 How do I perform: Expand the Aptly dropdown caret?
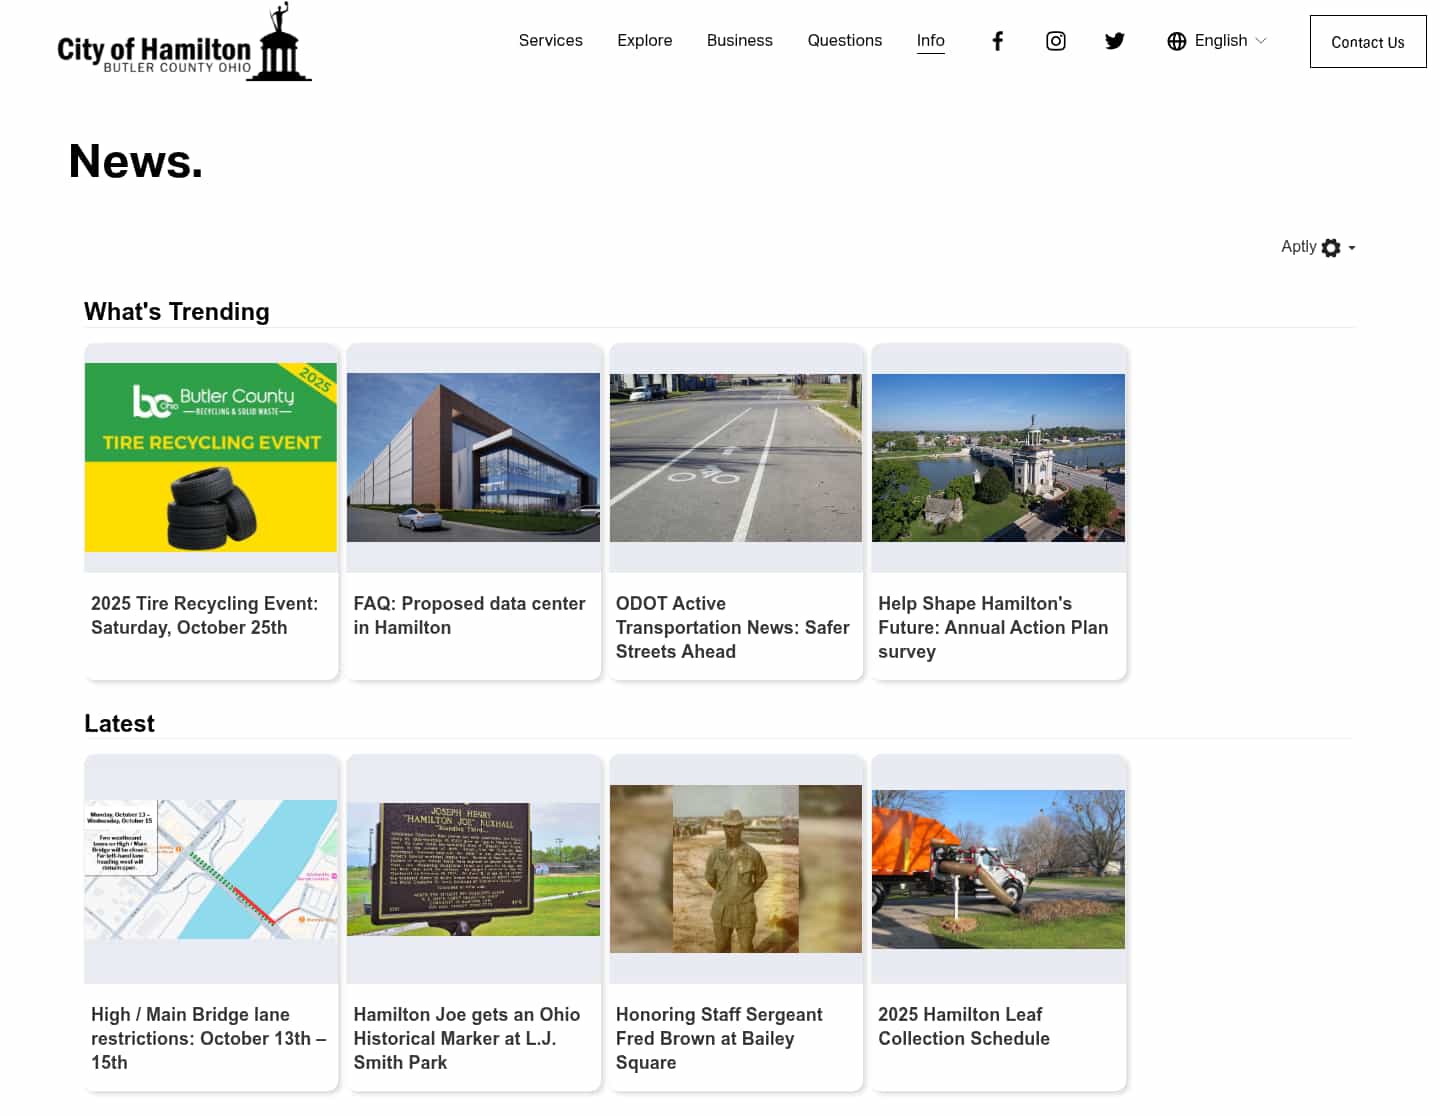(1352, 248)
